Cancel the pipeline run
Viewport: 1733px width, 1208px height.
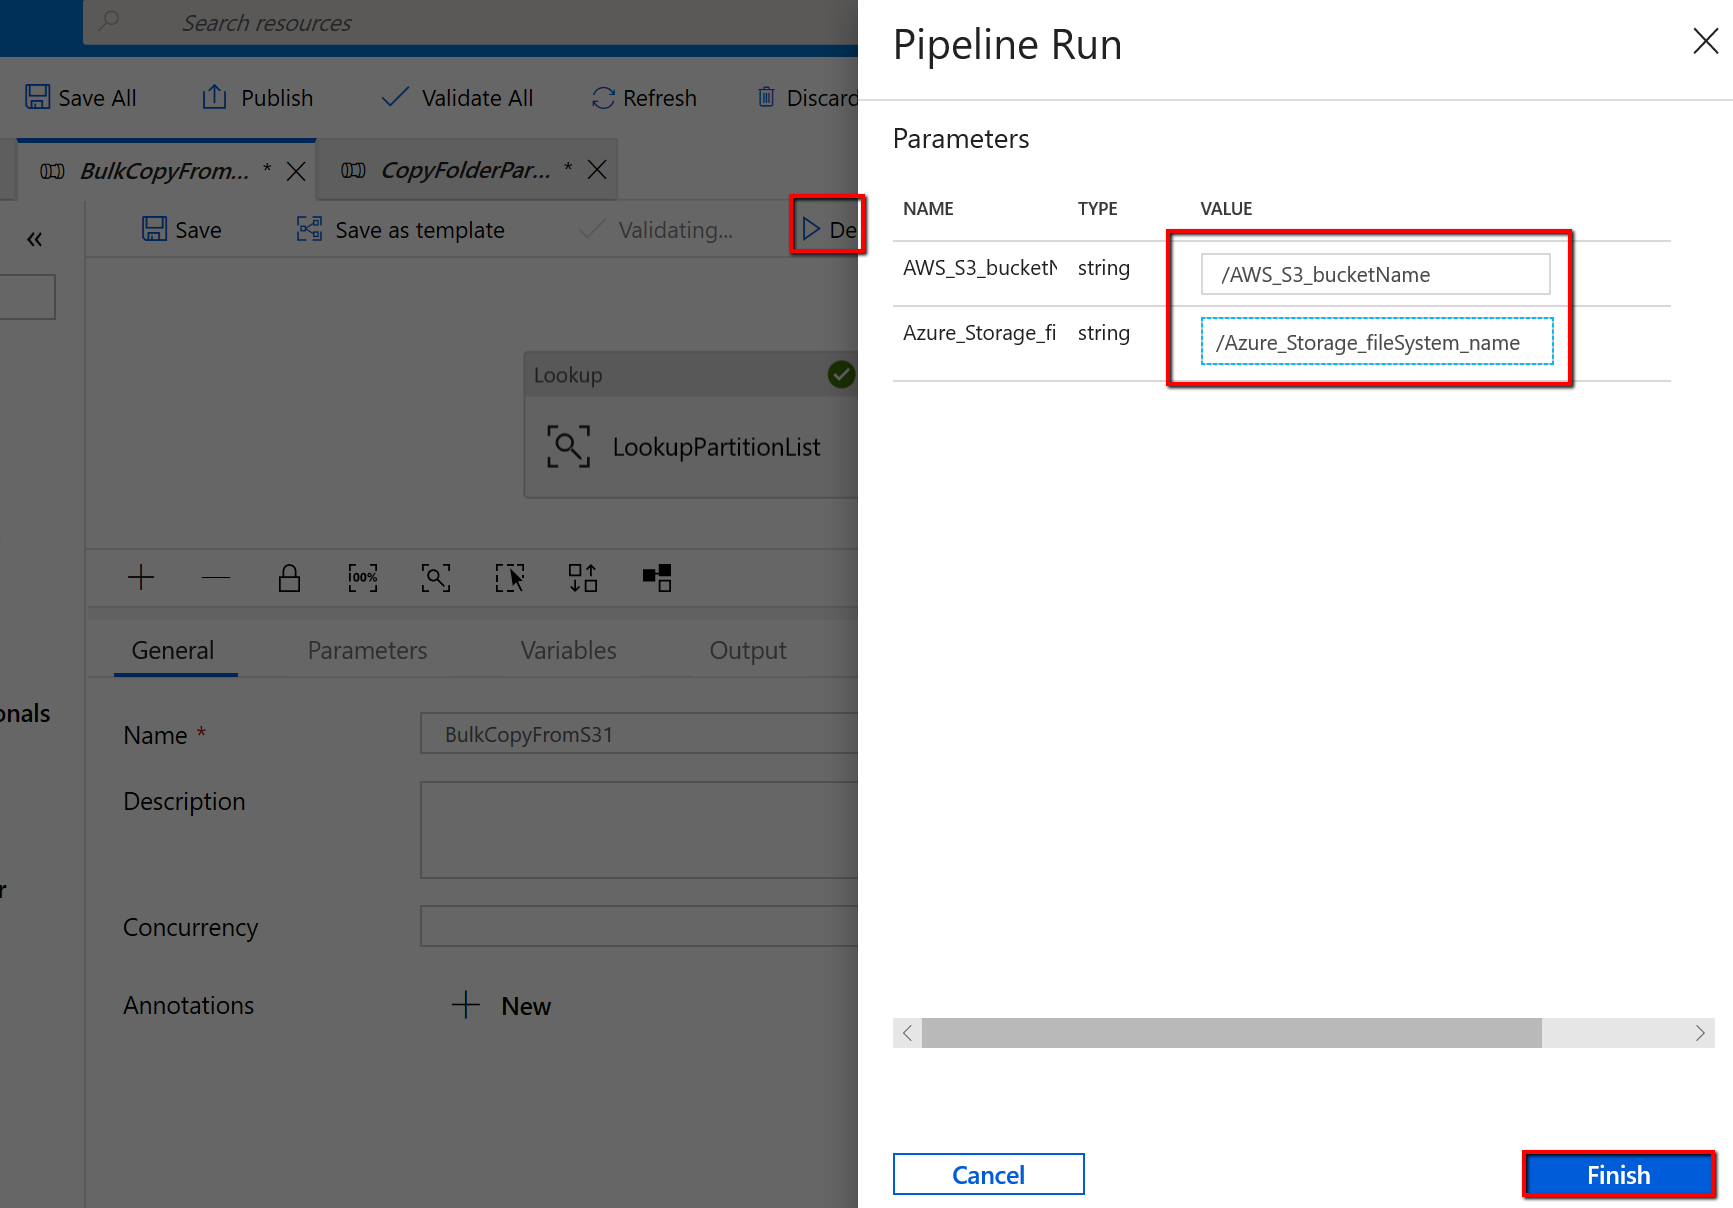click(x=988, y=1174)
